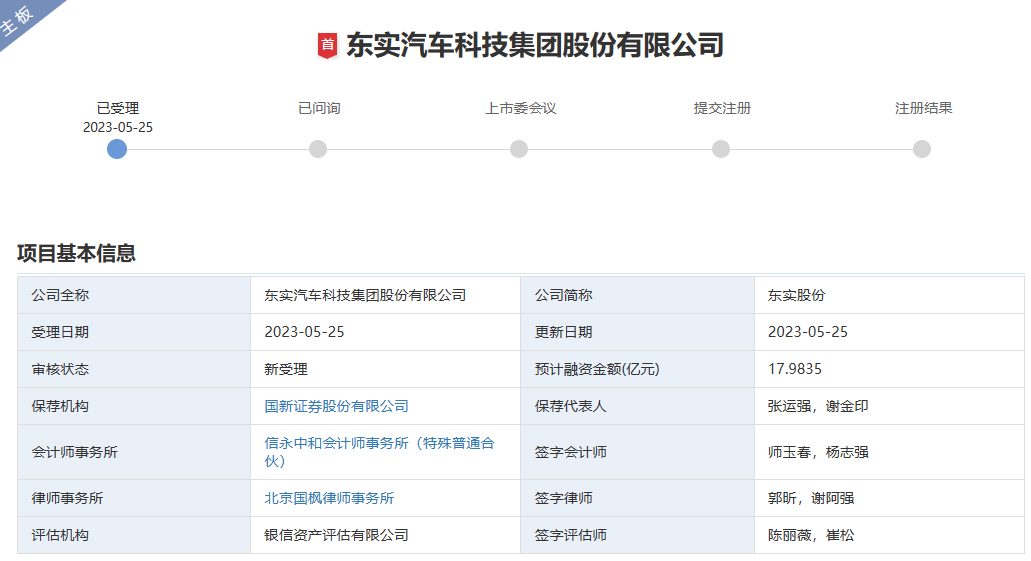The image size is (1031, 561).
Task: Click the 保荐机构 label cell
Action: pos(134,406)
